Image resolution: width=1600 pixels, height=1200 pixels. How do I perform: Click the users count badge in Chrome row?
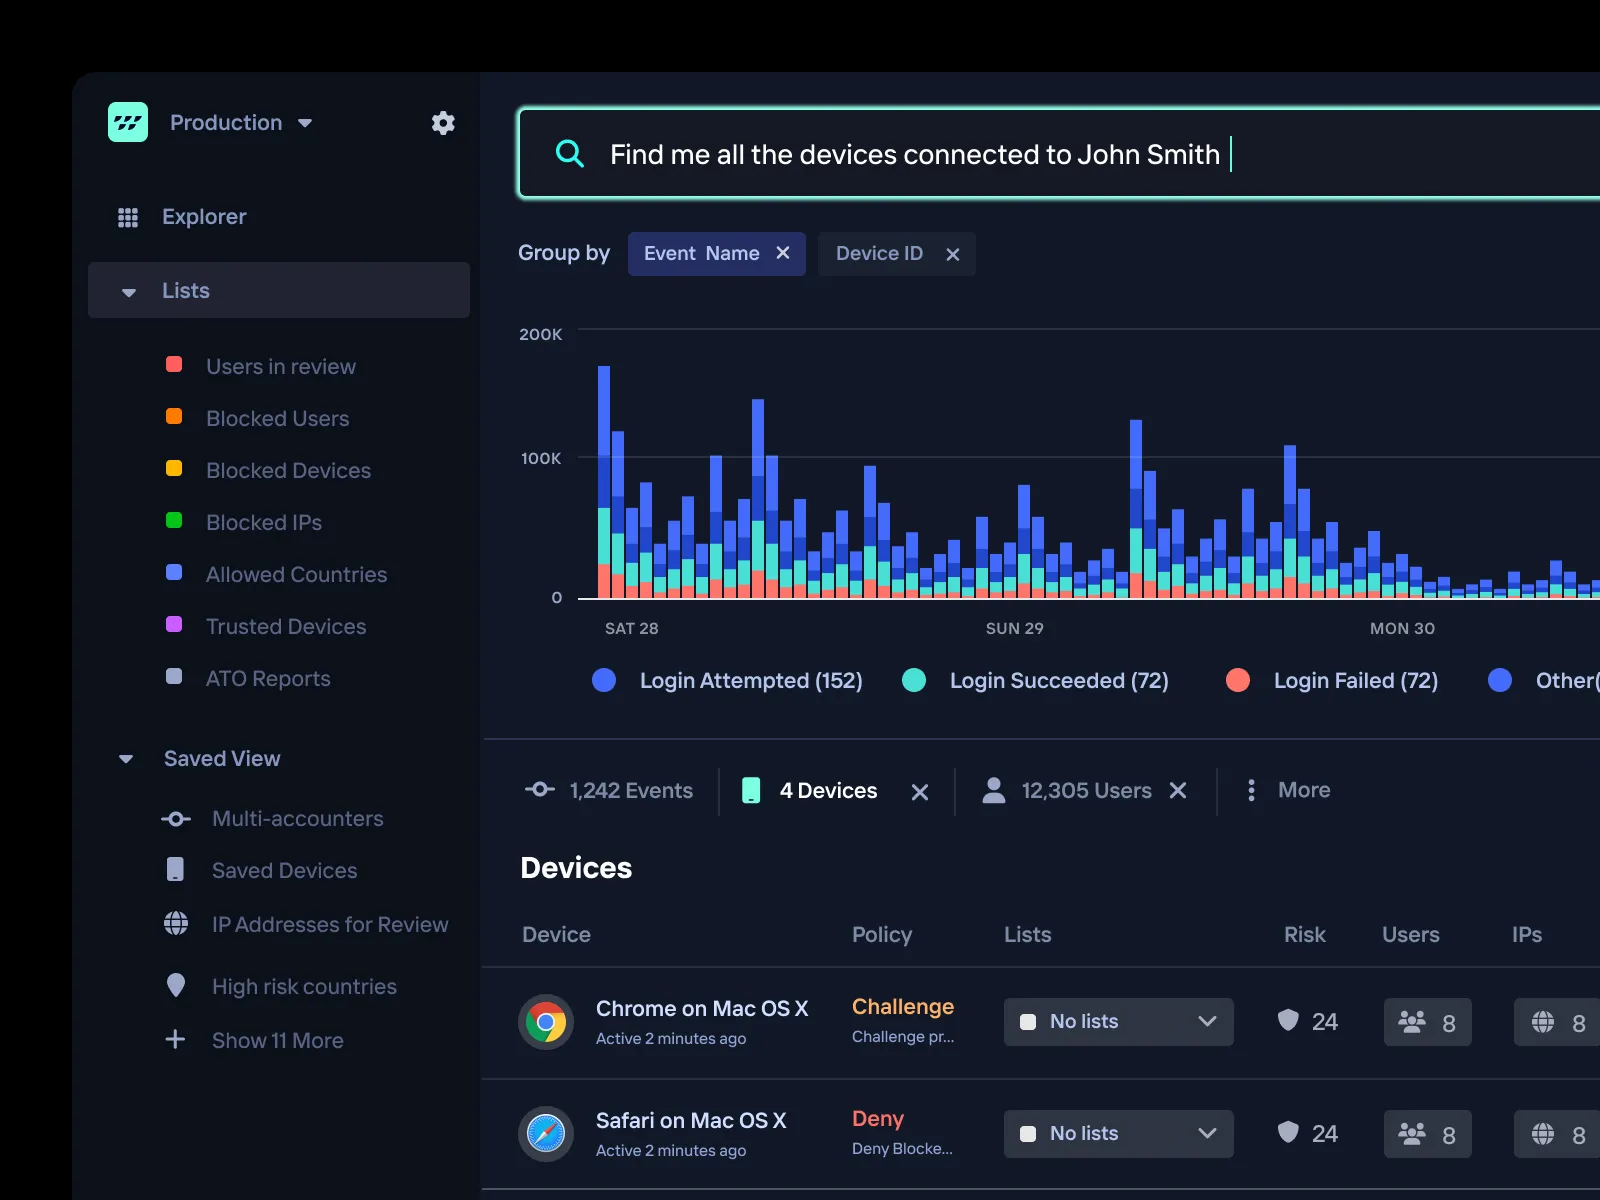click(x=1427, y=1022)
